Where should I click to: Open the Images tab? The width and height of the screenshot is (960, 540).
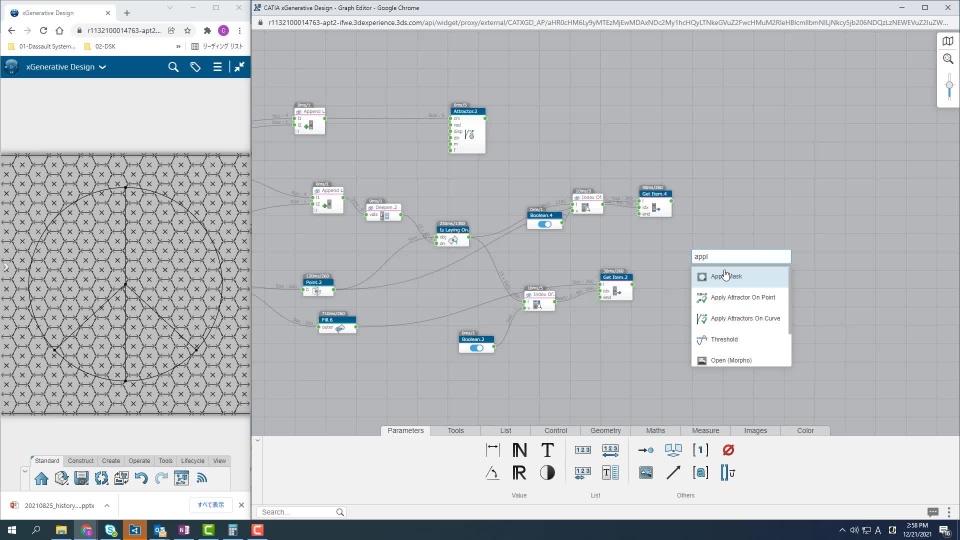(x=756, y=430)
